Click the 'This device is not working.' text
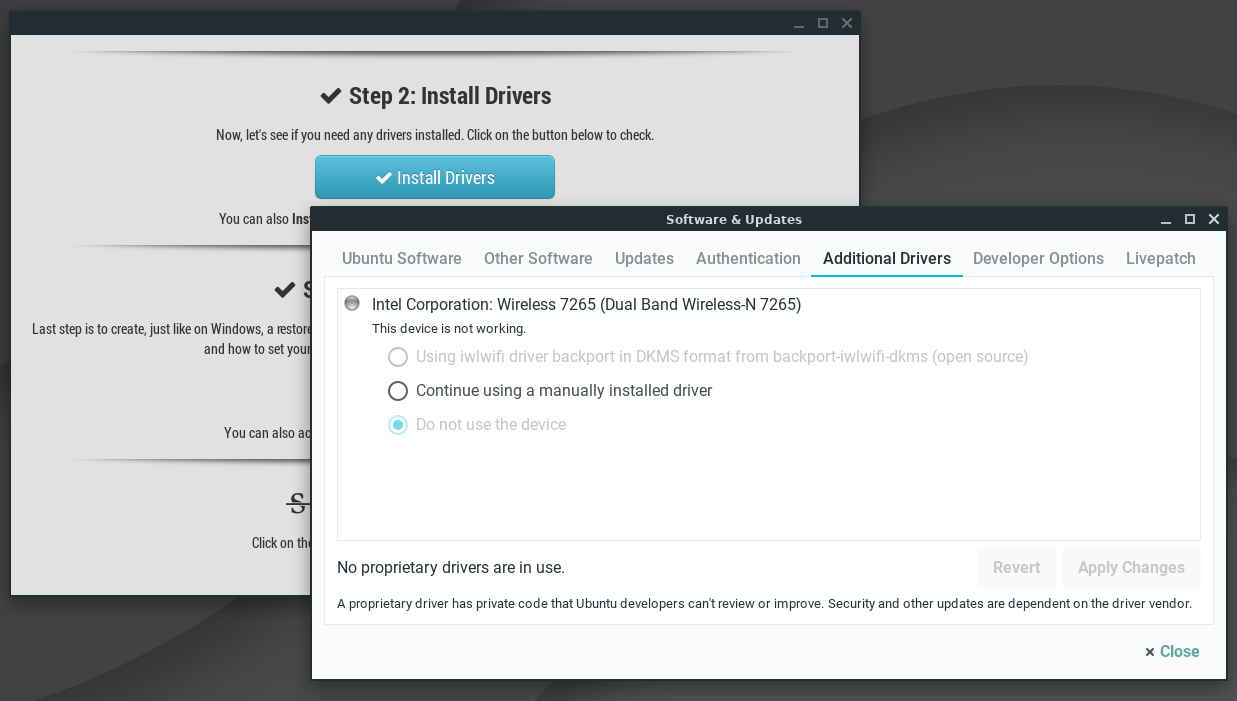This screenshot has height=701, width=1237. pos(449,328)
